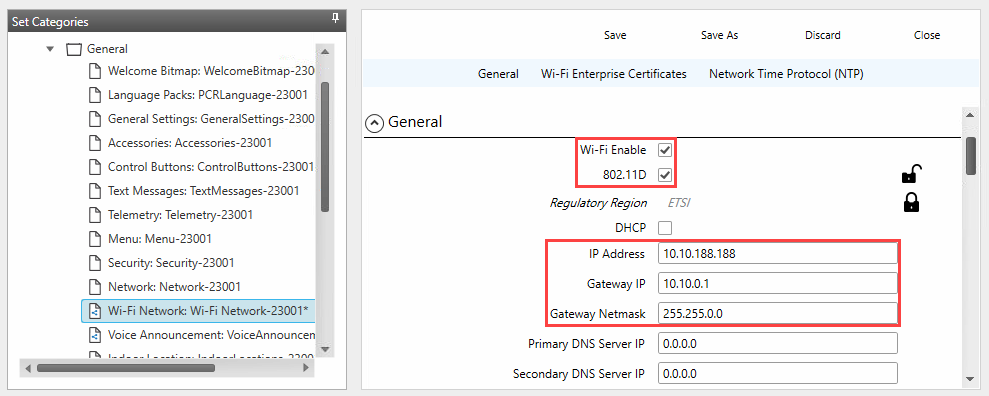989x396 pixels.
Task: Click settings pane scrollbar up arrow
Action: 971,114
